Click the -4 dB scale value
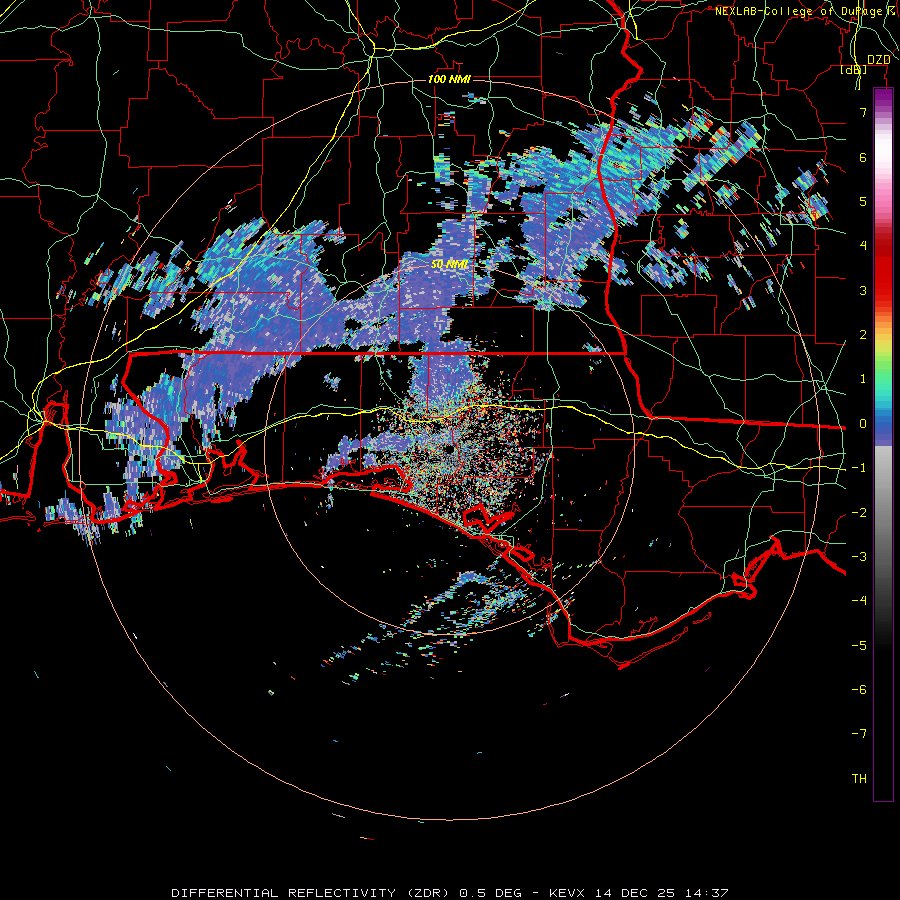This screenshot has width=900, height=900. [x=859, y=601]
